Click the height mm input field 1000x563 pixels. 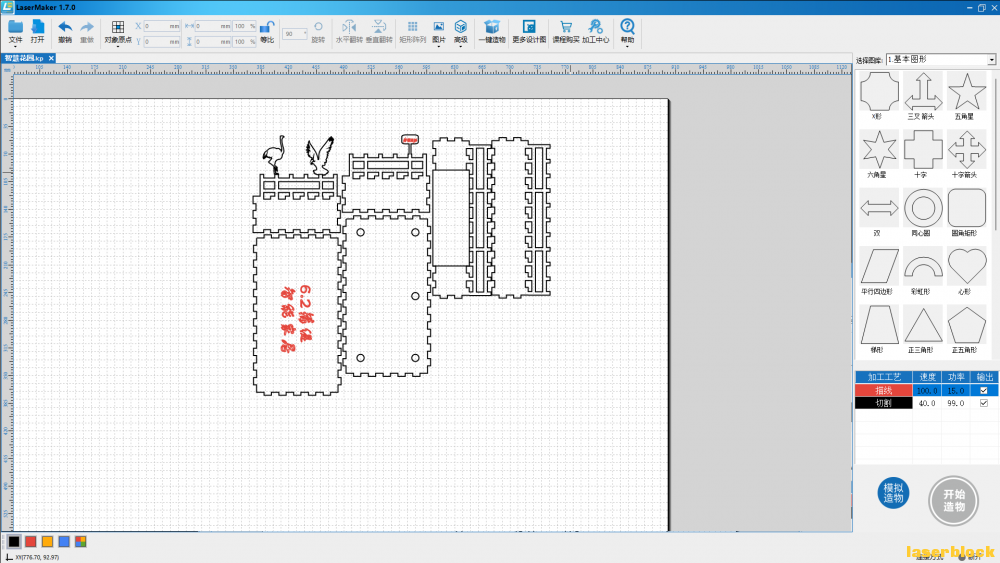[x=213, y=41]
